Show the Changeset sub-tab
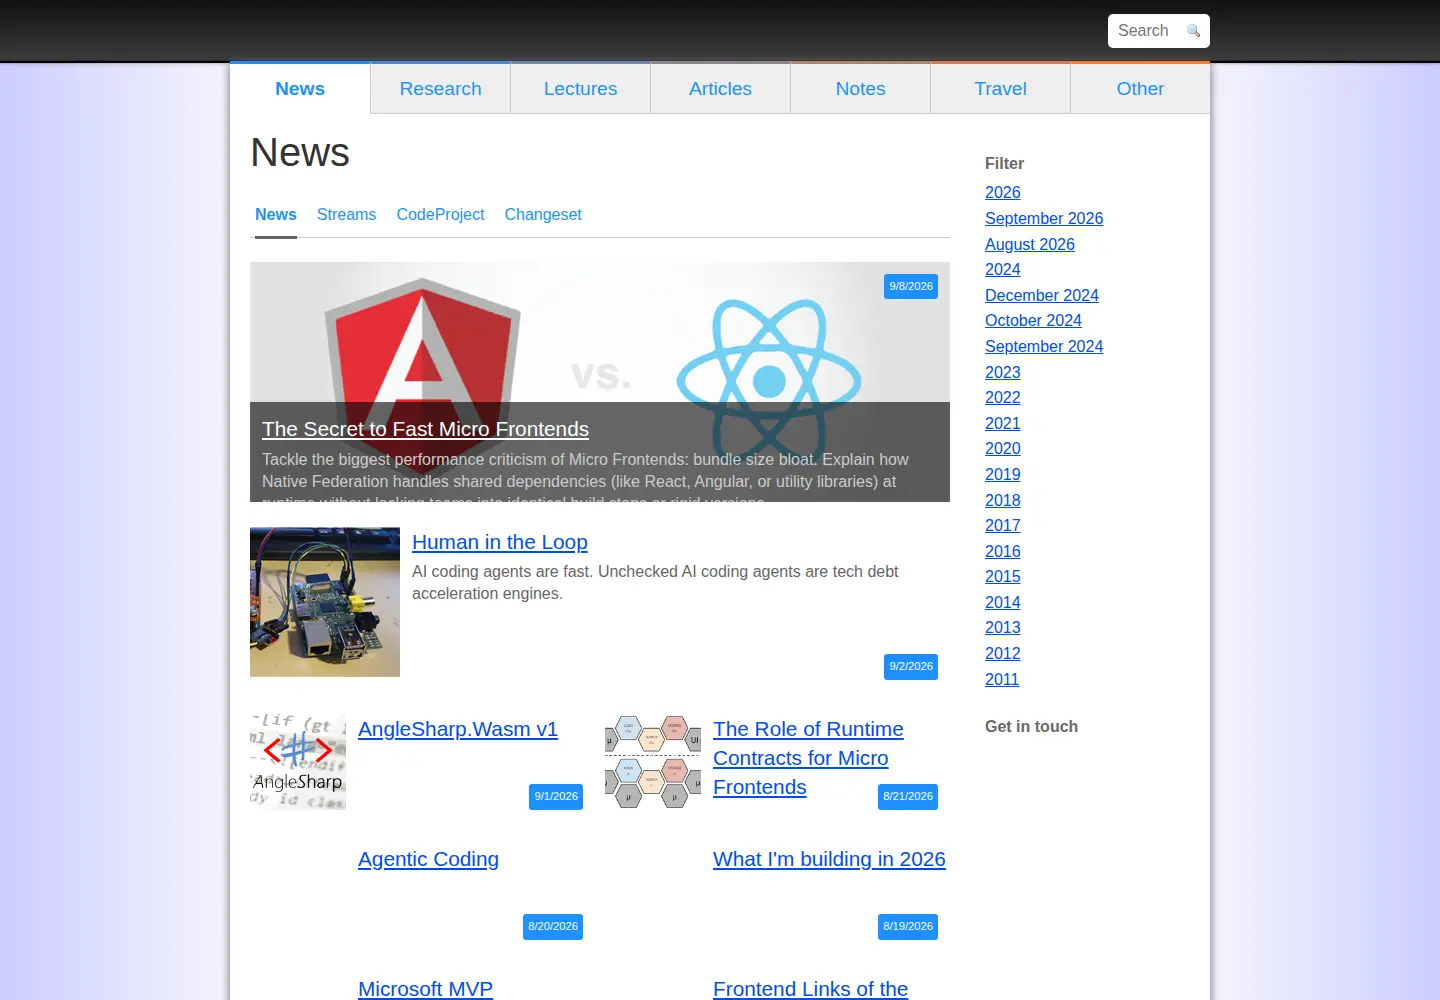 pyautogui.click(x=543, y=214)
